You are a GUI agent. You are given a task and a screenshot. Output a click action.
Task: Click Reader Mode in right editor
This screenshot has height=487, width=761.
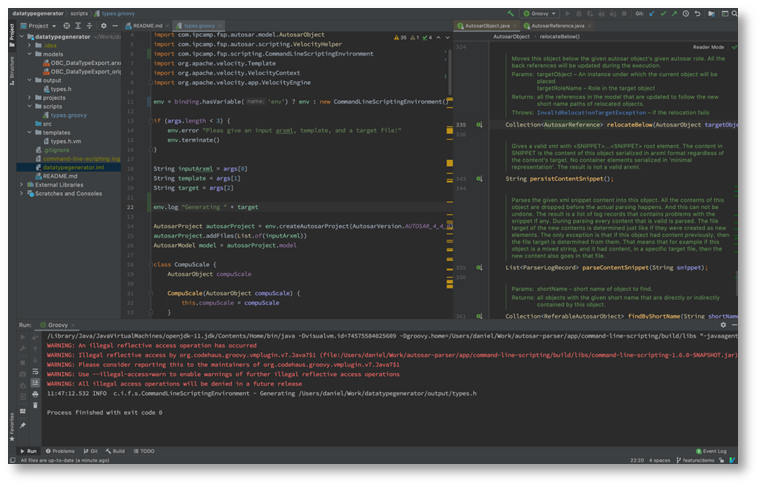pos(708,47)
